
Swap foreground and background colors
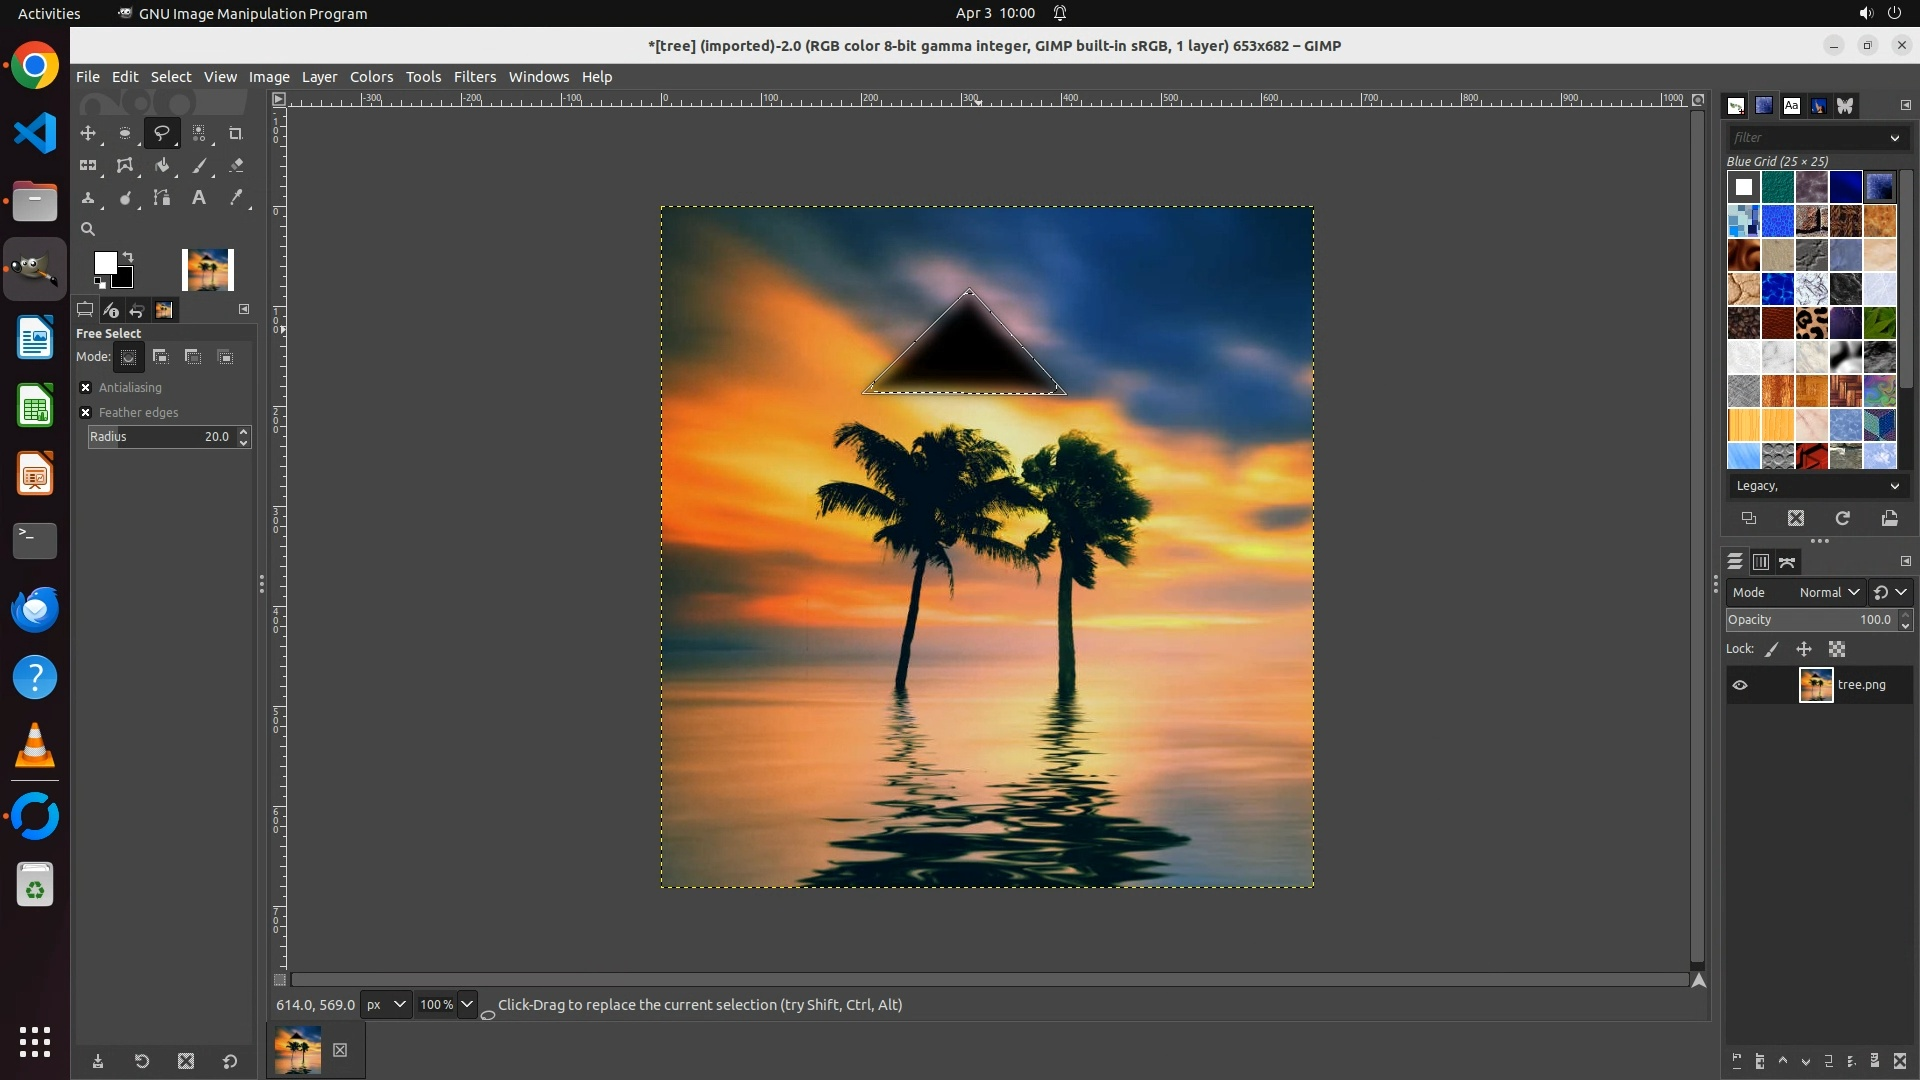(x=128, y=257)
